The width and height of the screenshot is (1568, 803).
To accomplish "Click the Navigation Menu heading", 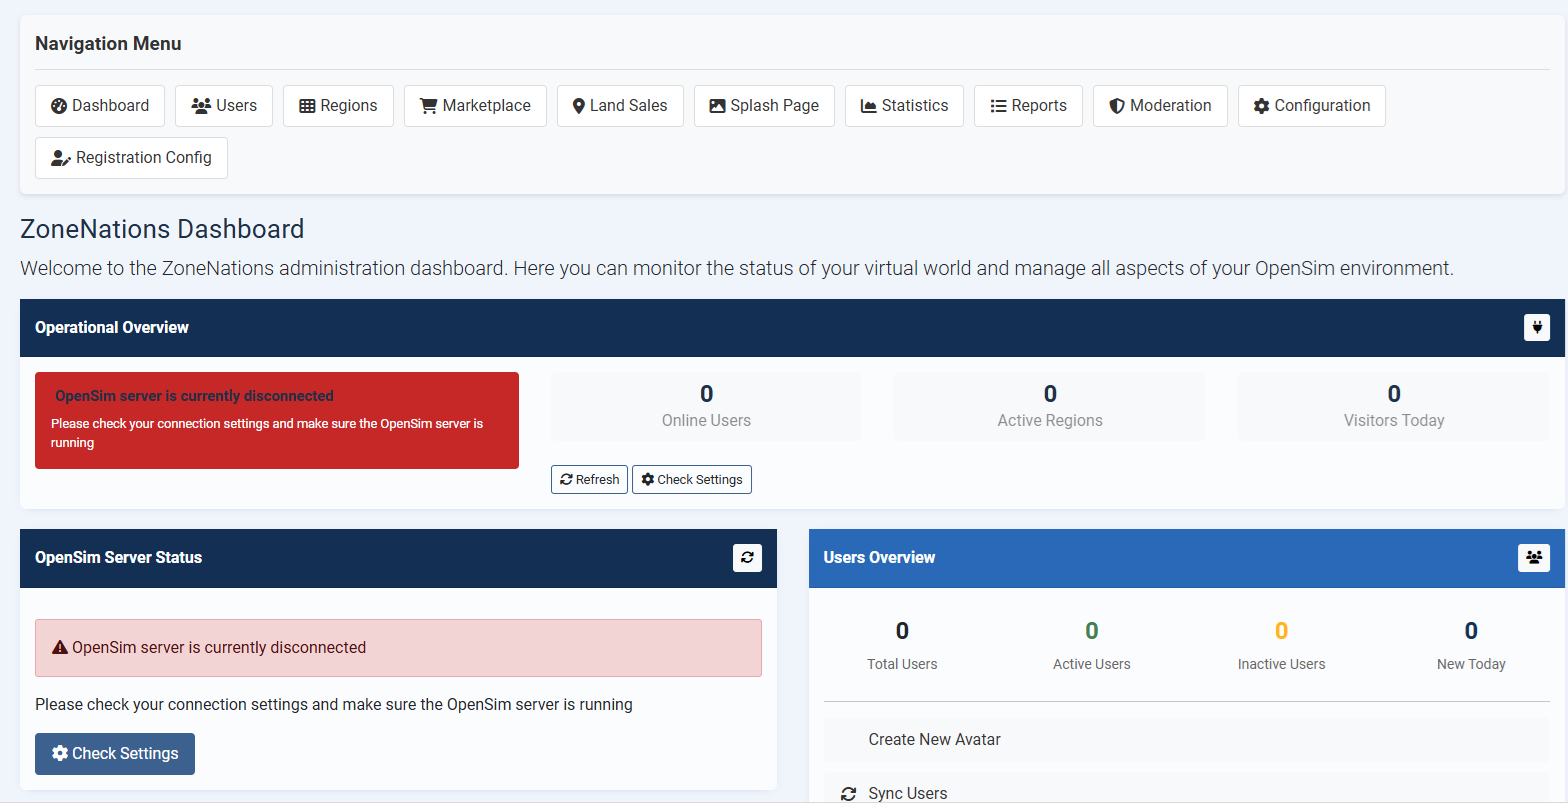I will (x=108, y=44).
